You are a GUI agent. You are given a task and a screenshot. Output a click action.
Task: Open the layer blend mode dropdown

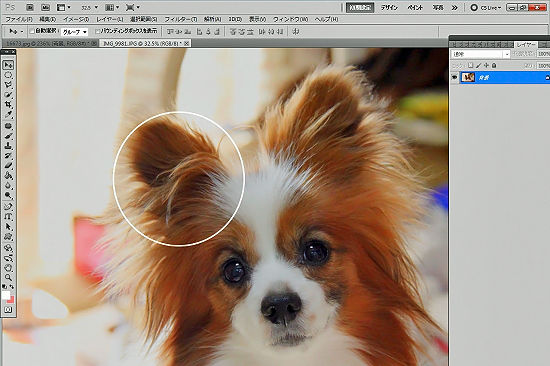pyautogui.click(x=481, y=54)
